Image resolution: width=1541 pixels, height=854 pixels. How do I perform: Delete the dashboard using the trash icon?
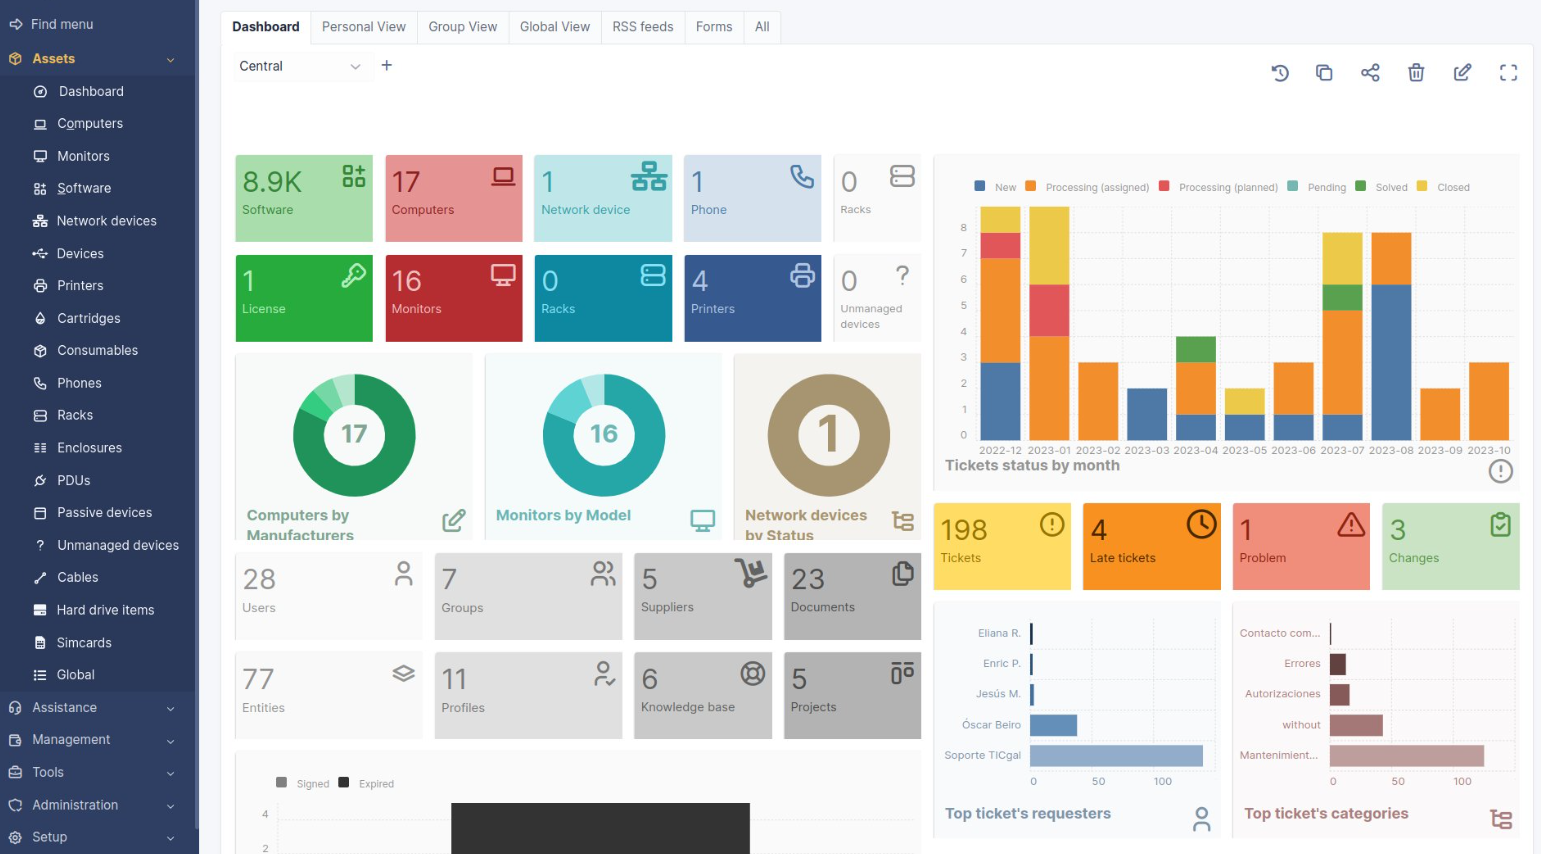point(1416,72)
